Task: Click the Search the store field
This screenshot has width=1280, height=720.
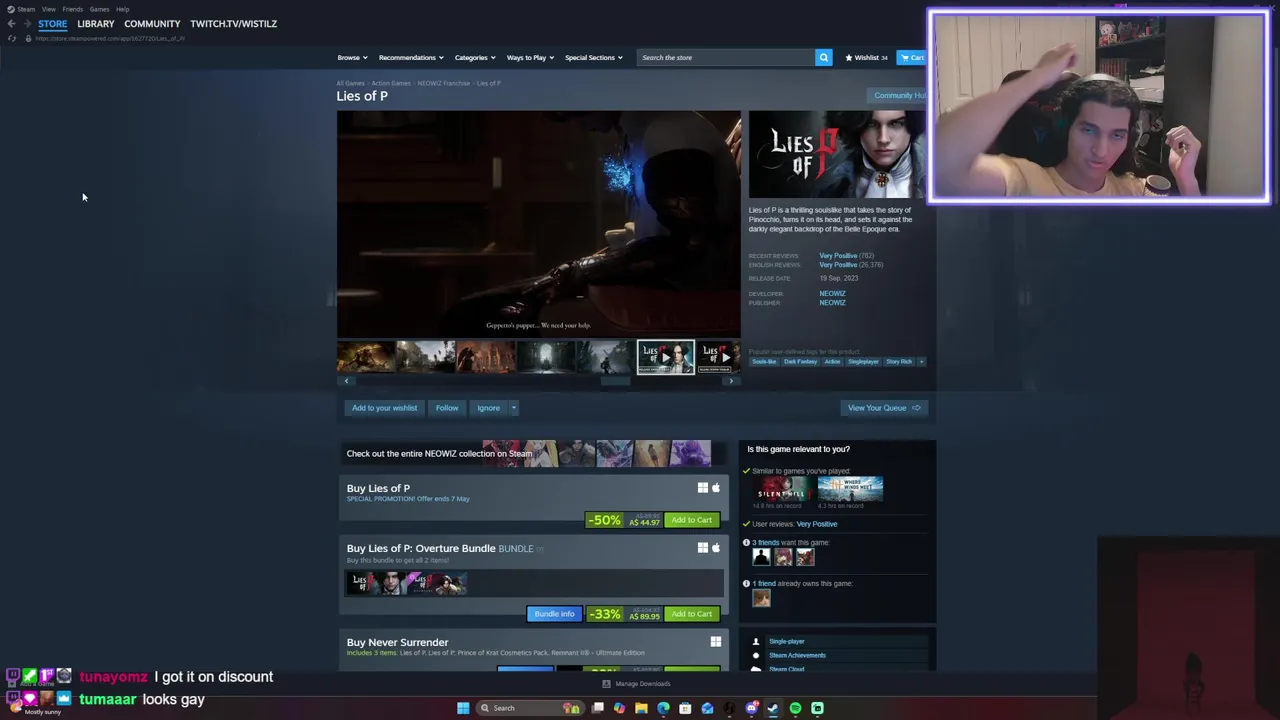Action: click(x=726, y=57)
